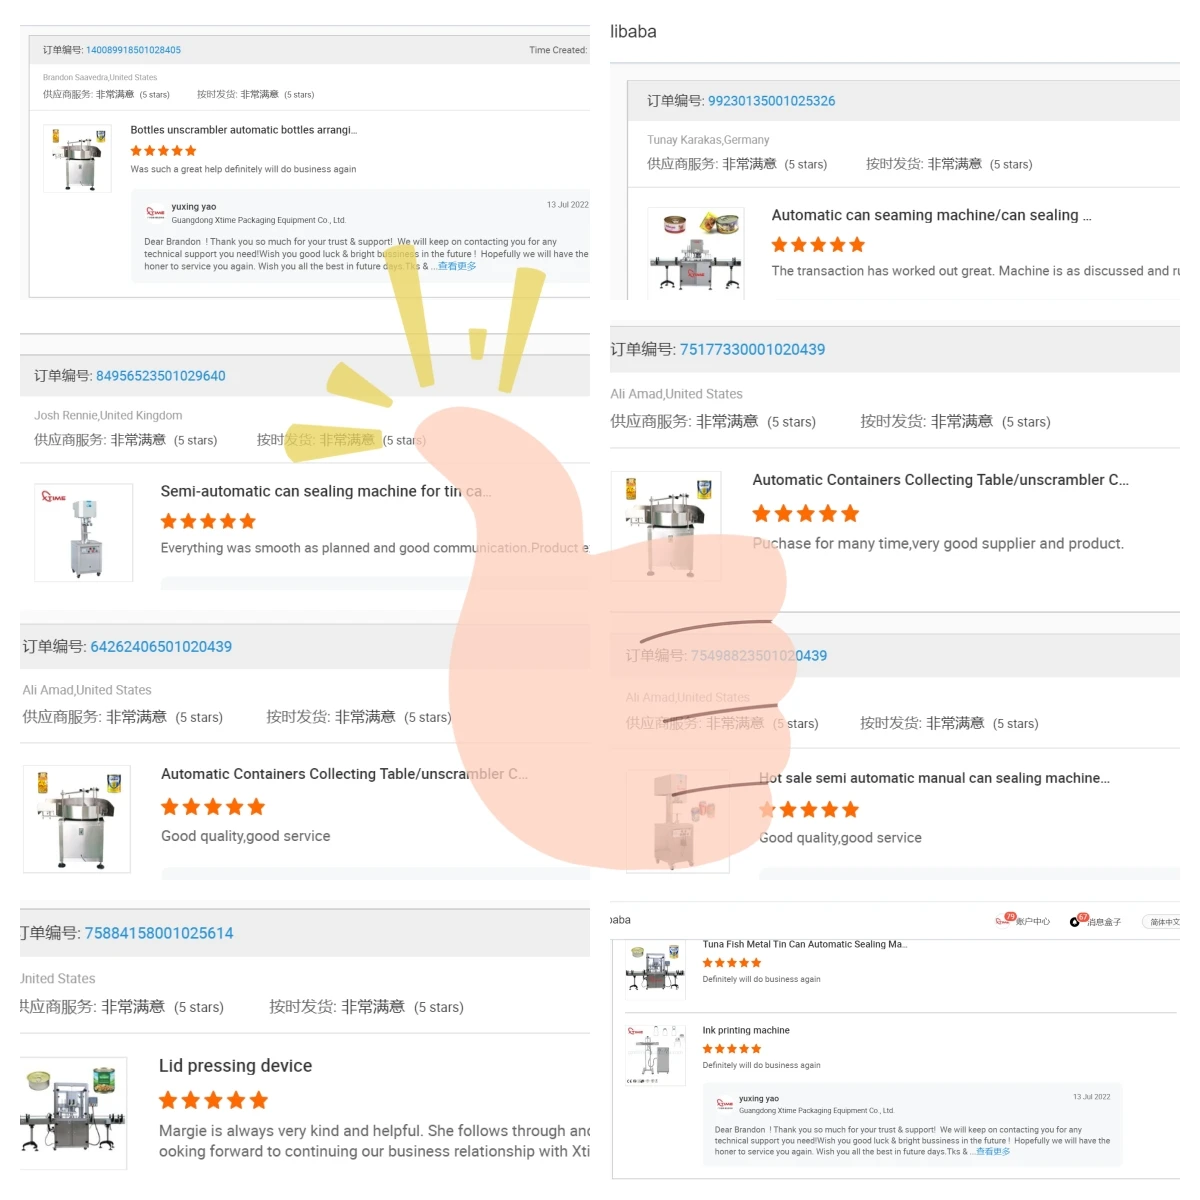
Task: Click the Xtime seller logo in the reply below the Ink printing machine review
Action: pos(725,1104)
